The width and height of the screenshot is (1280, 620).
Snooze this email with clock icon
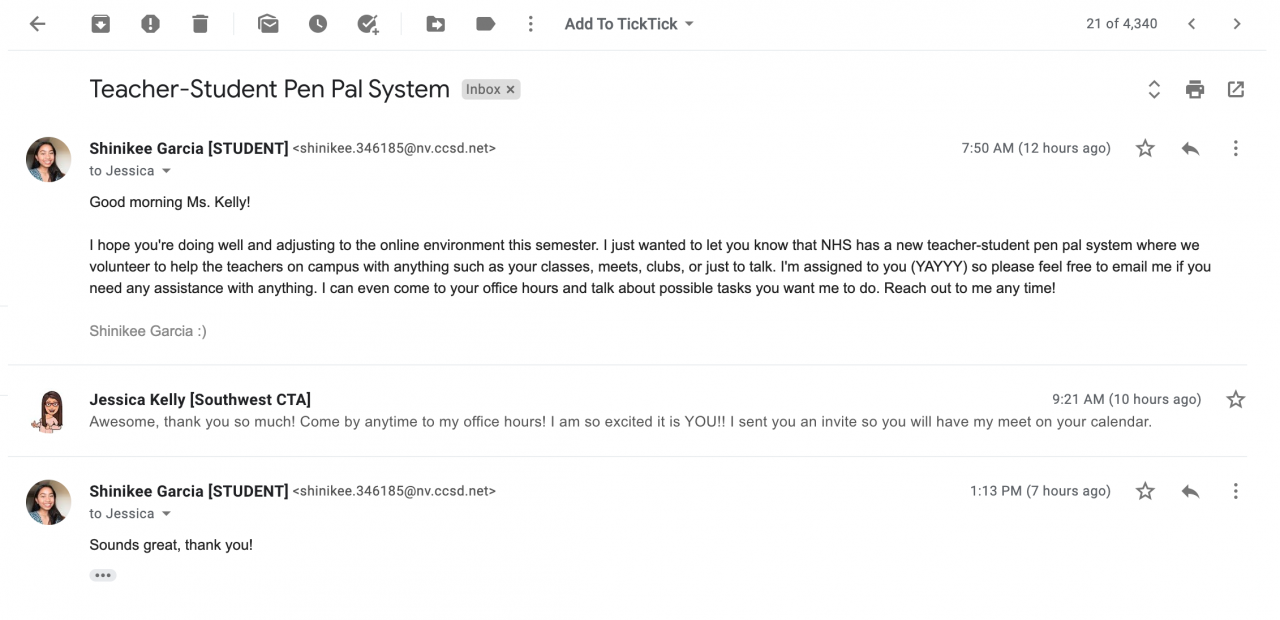[318, 24]
